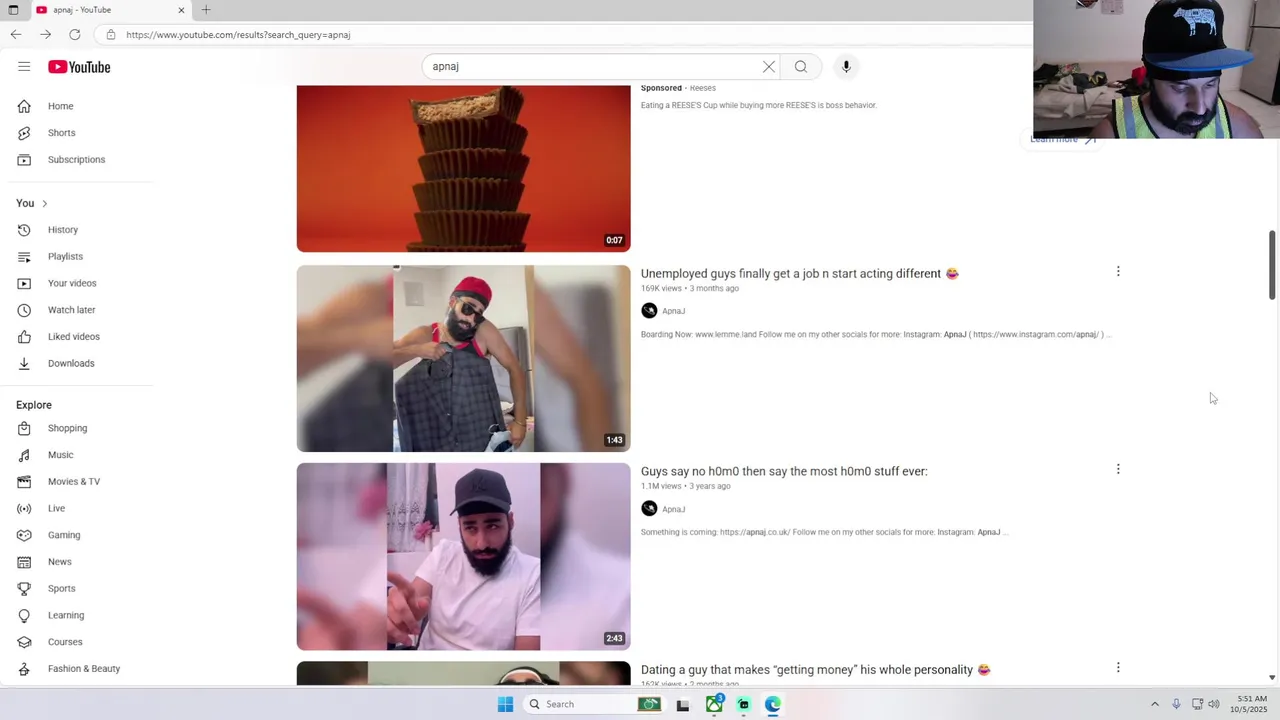Clear the search box with the X
1280x720 pixels.
point(768,67)
